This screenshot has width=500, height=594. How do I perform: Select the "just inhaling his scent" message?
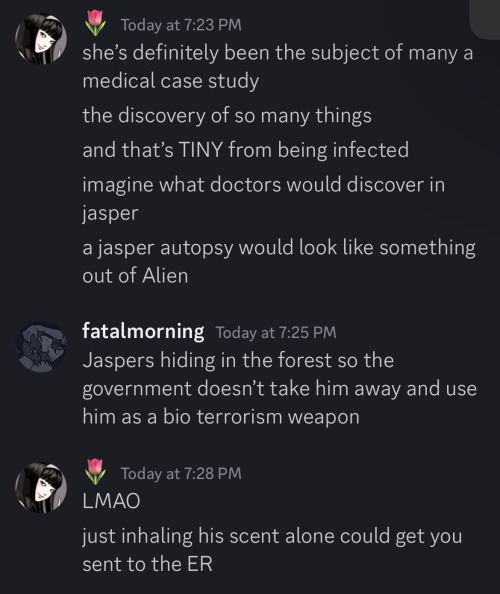point(272,550)
